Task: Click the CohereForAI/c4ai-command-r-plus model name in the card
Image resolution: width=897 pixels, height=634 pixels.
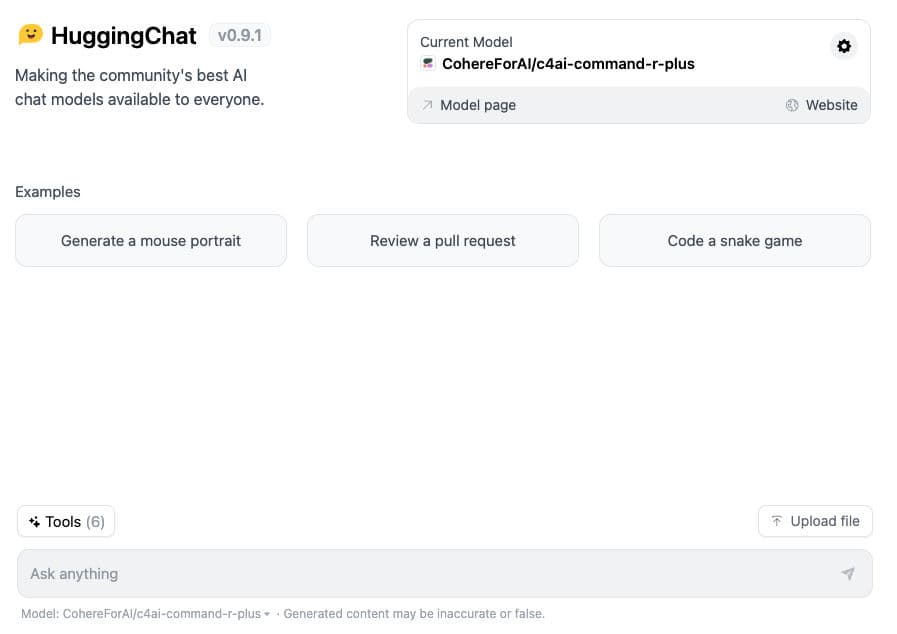Action: (568, 64)
